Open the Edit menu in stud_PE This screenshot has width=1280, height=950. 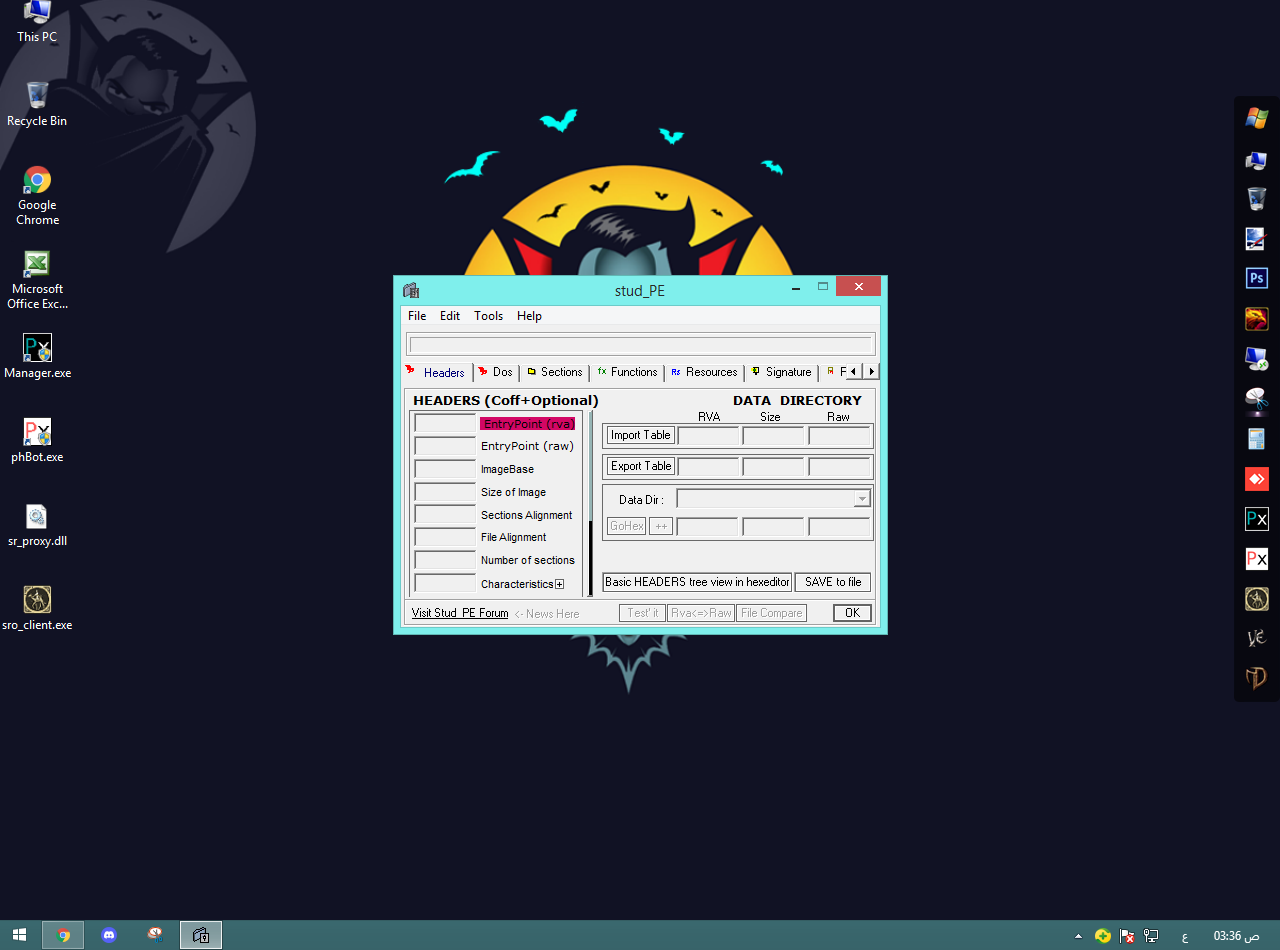click(x=450, y=316)
